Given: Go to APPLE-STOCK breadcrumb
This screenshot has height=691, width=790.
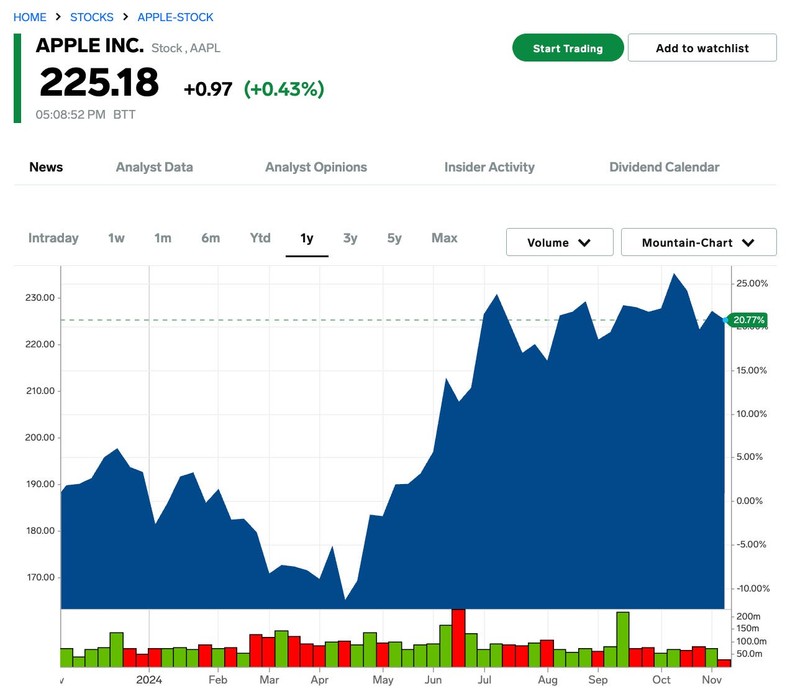Looking at the screenshot, I should [x=175, y=17].
